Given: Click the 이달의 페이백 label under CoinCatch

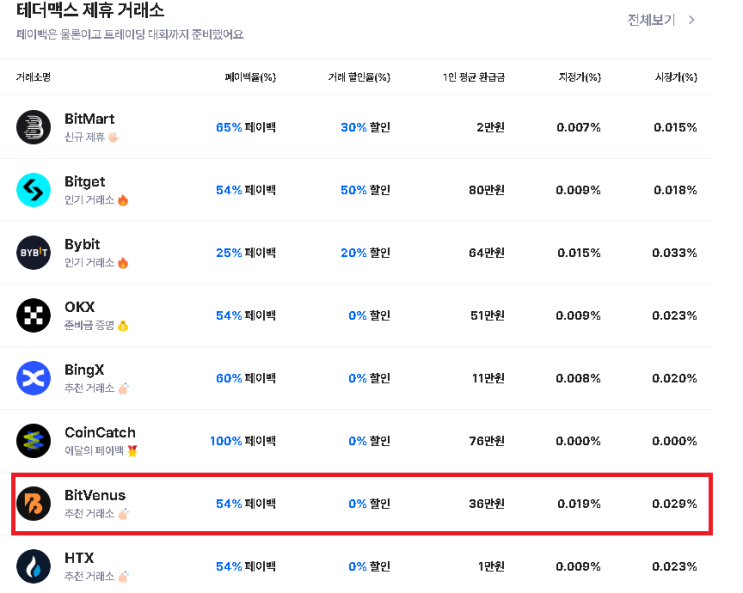Looking at the screenshot, I should (94, 451).
